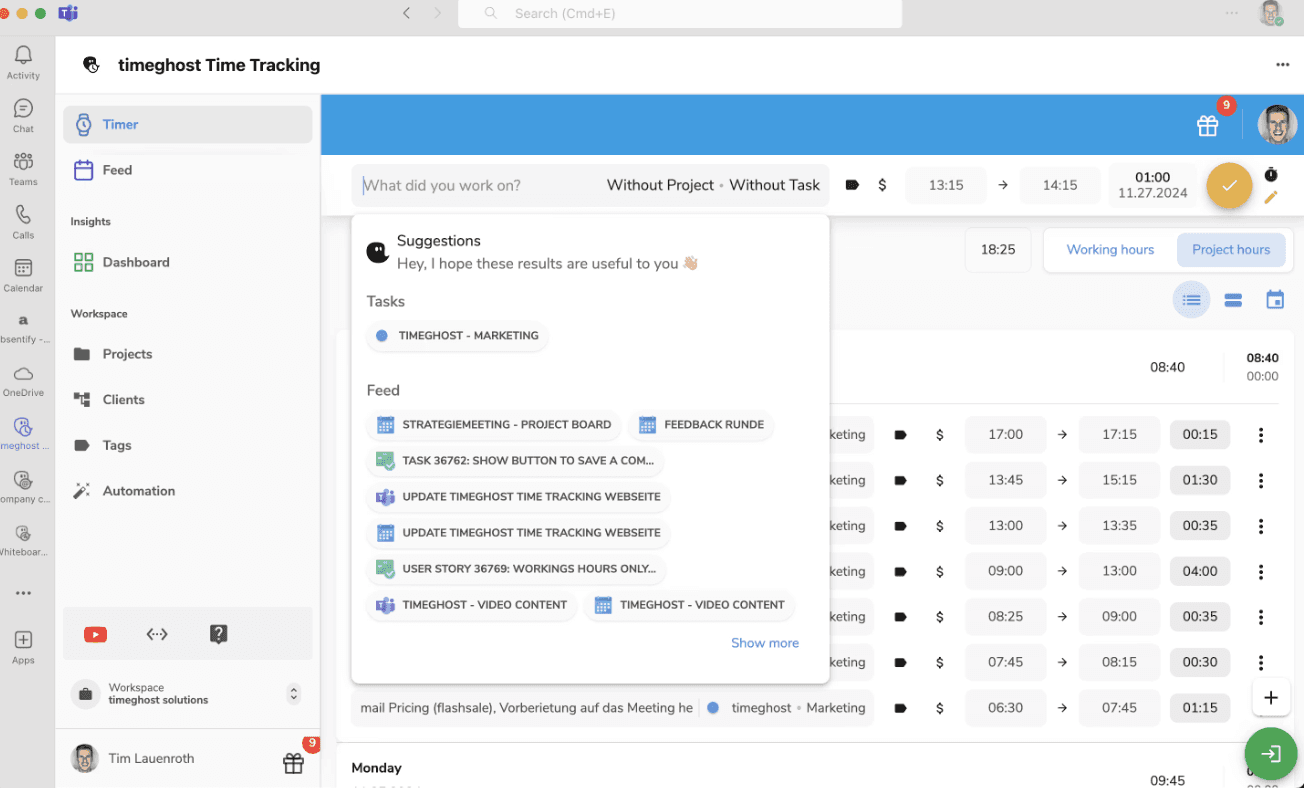Click the timeghost ghost logo in the app header
This screenshot has height=788, width=1304.
coord(91,65)
